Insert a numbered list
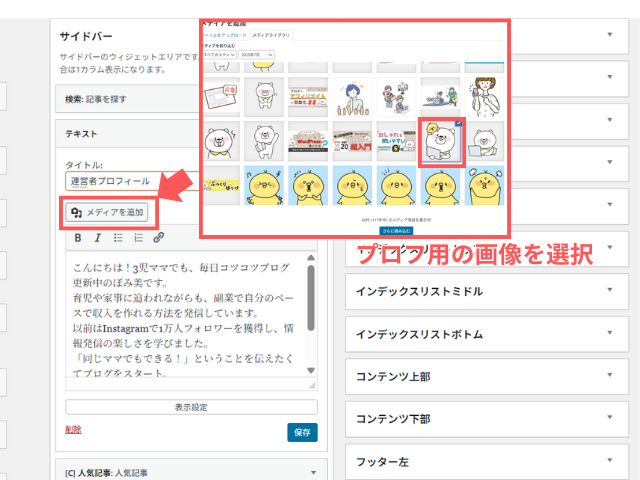Screen dimensions: 640x480 click(138, 238)
